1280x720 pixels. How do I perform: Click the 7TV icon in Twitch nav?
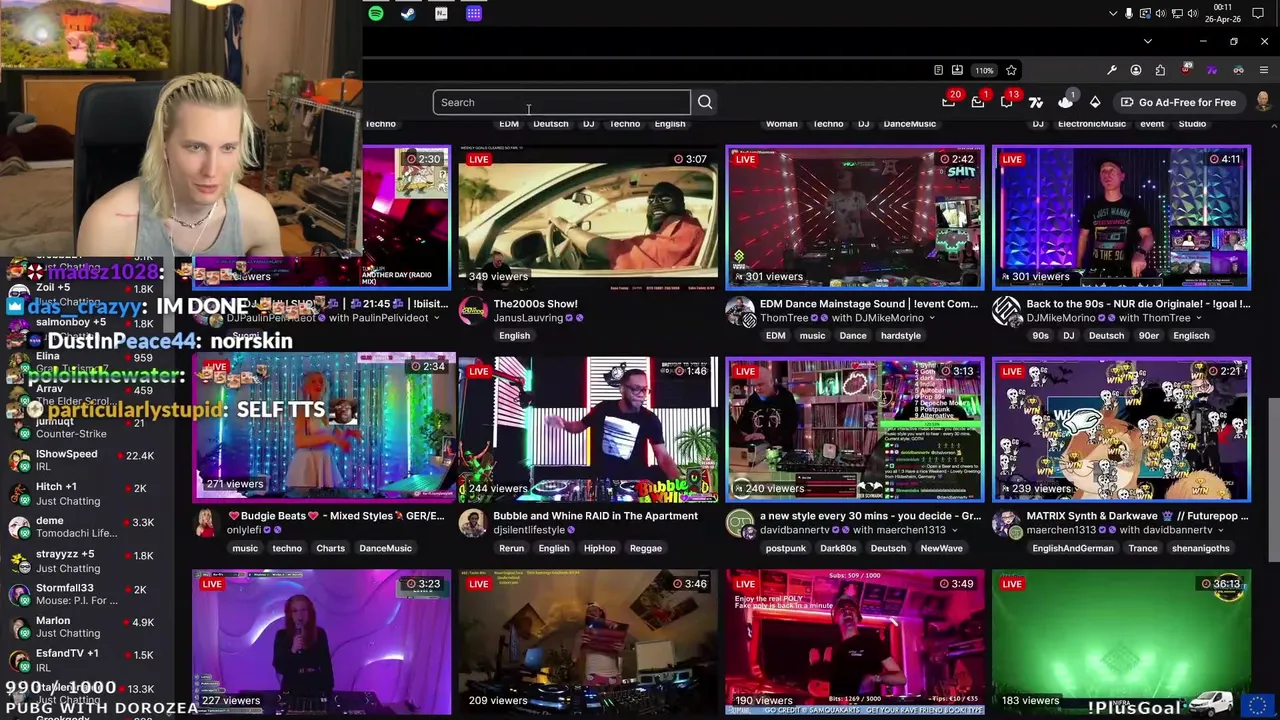pyautogui.click(x=1036, y=102)
